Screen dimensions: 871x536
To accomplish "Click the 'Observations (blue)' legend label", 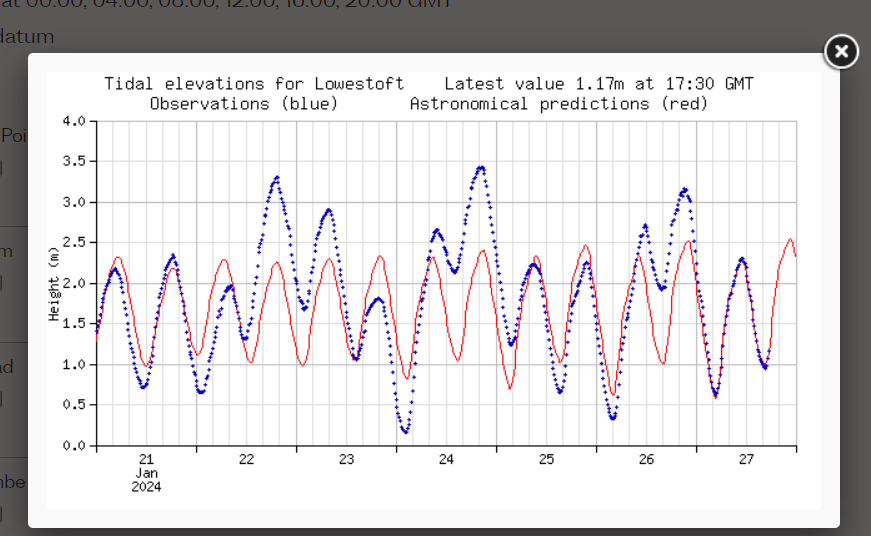I will click(x=244, y=104).
